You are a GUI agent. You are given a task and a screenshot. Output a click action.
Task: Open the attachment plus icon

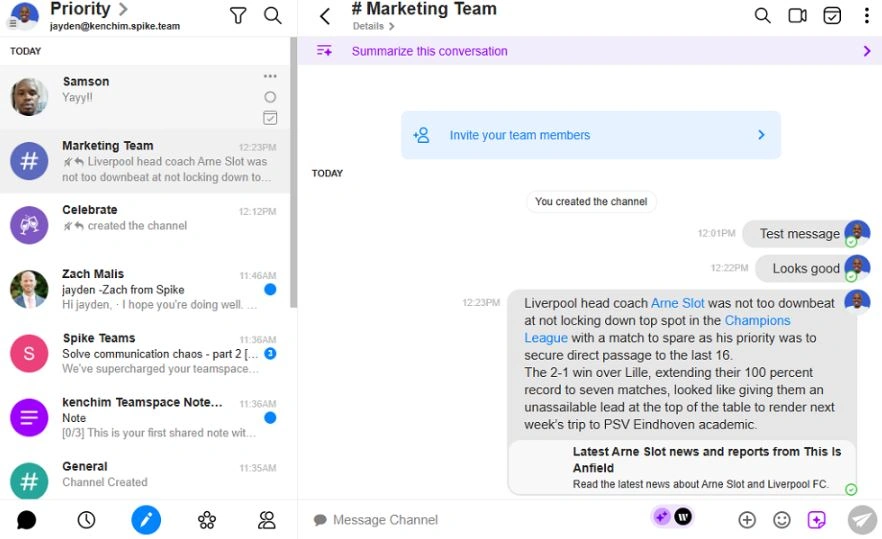click(x=747, y=519)
